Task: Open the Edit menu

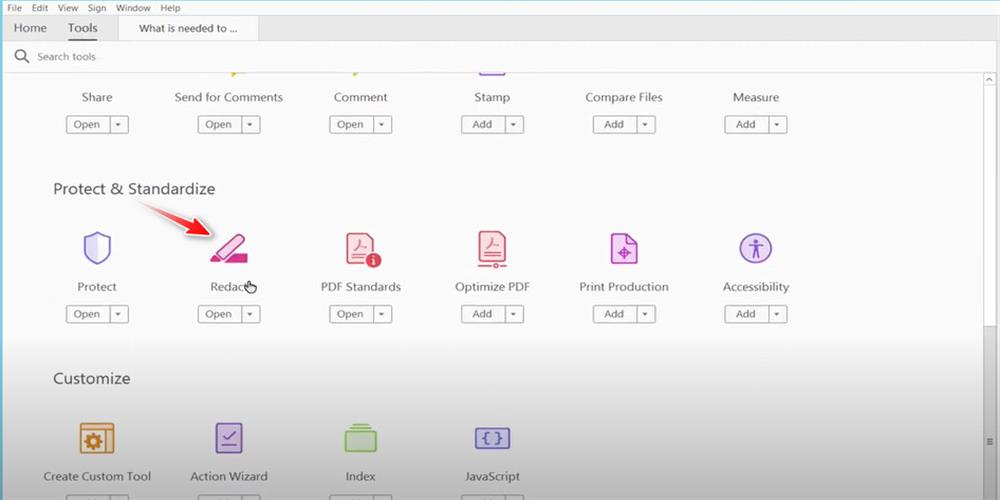Action: point(40,8)
